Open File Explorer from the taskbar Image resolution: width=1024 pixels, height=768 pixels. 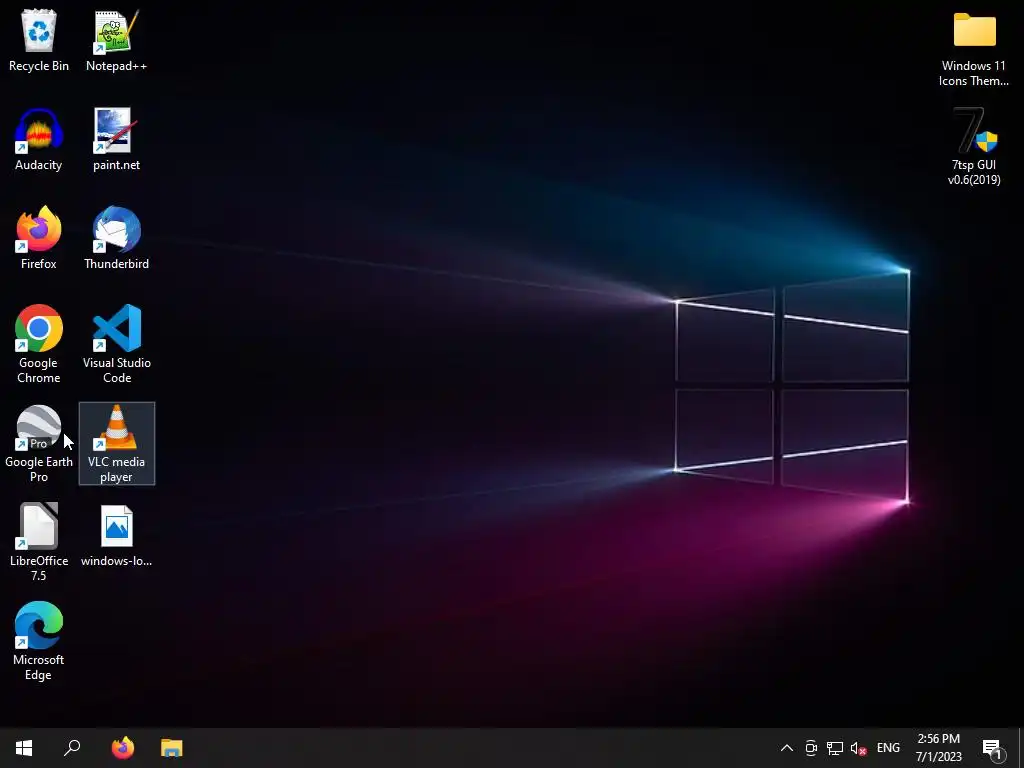click(172, 748)
